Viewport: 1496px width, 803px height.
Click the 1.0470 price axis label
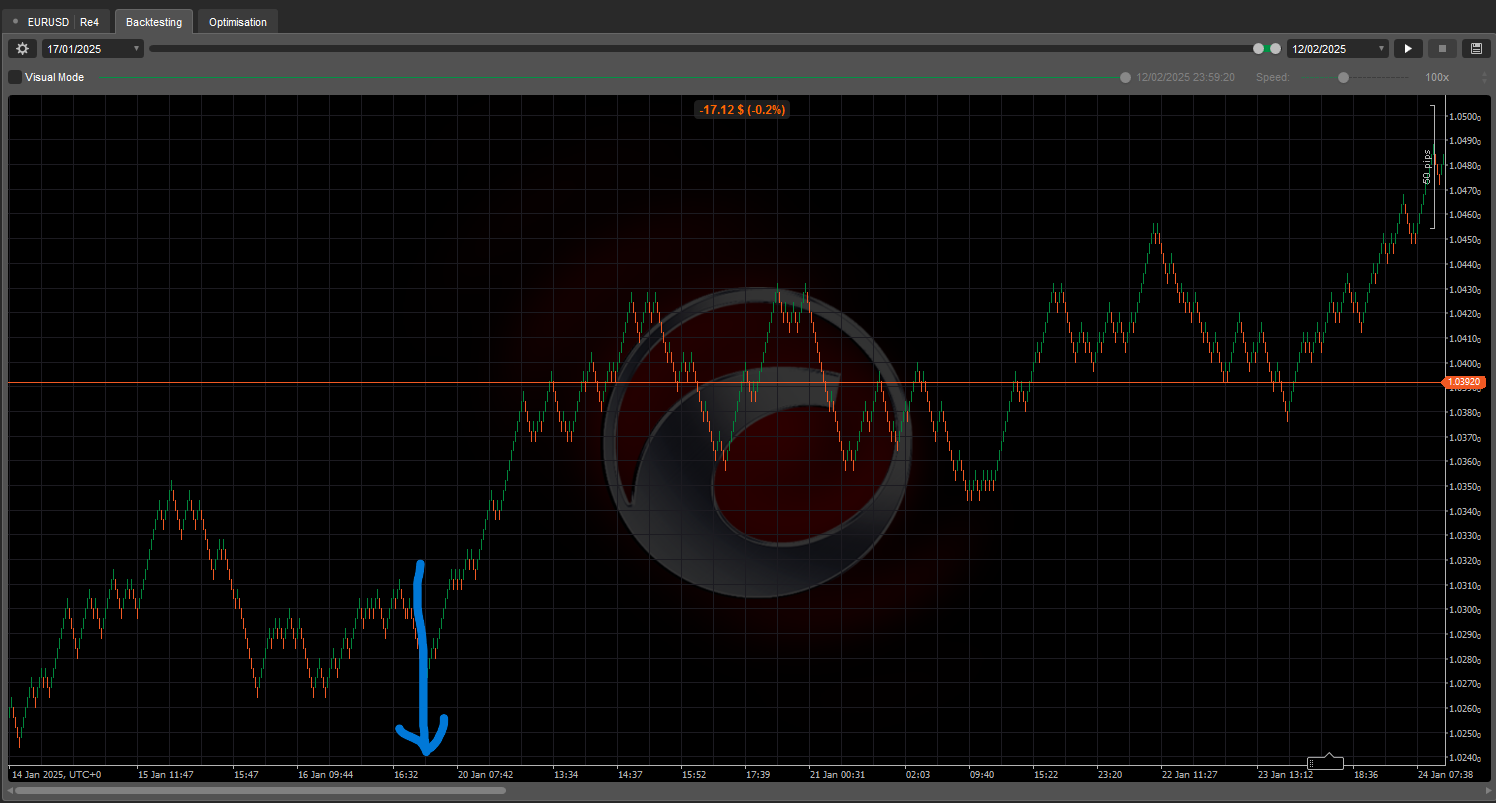(x=1463, y=191)
